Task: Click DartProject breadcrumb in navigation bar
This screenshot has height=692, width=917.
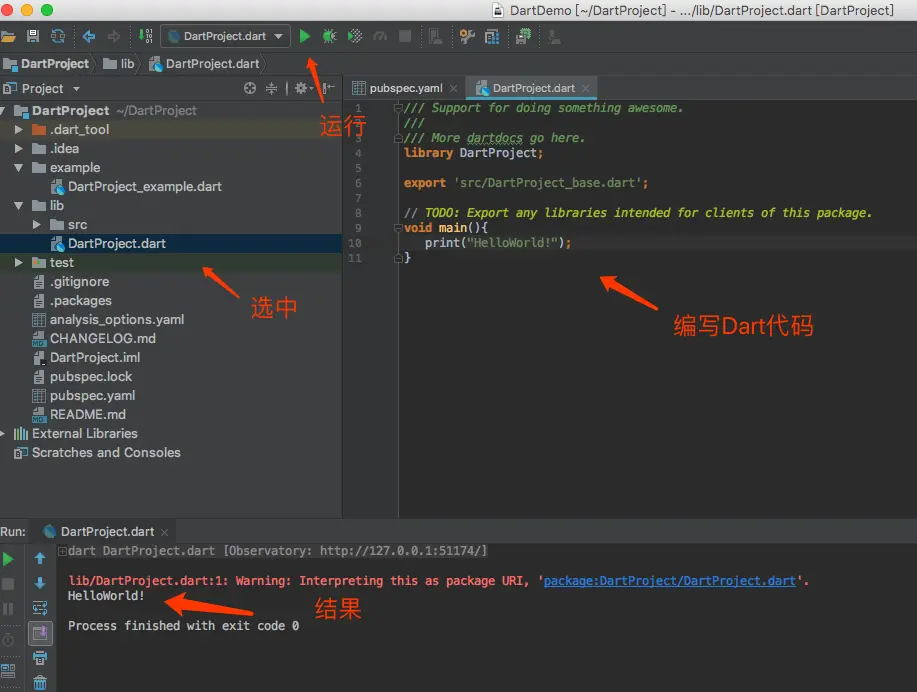Action: click(x=47, y=64)
